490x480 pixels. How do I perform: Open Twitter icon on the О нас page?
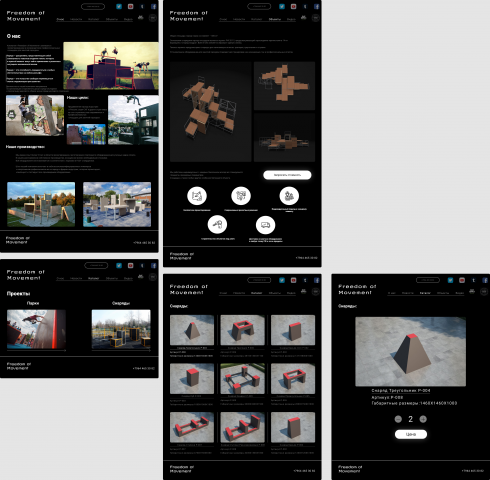[x=119, y=6]
